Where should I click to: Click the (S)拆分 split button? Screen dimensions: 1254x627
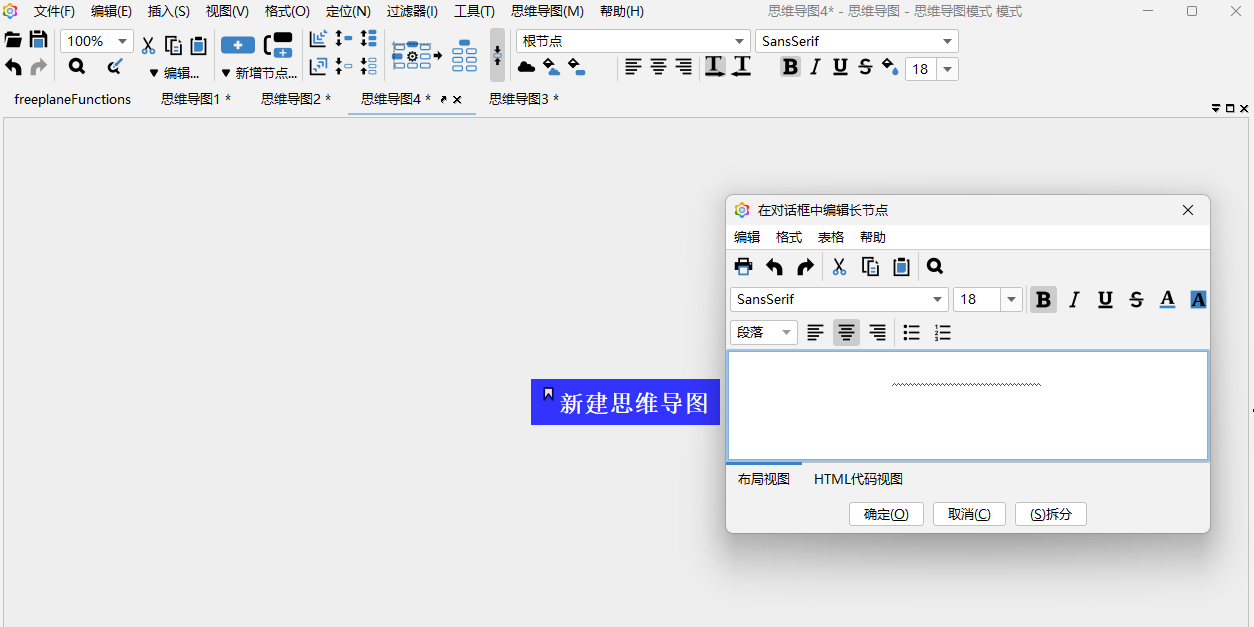click(1050, 513)
